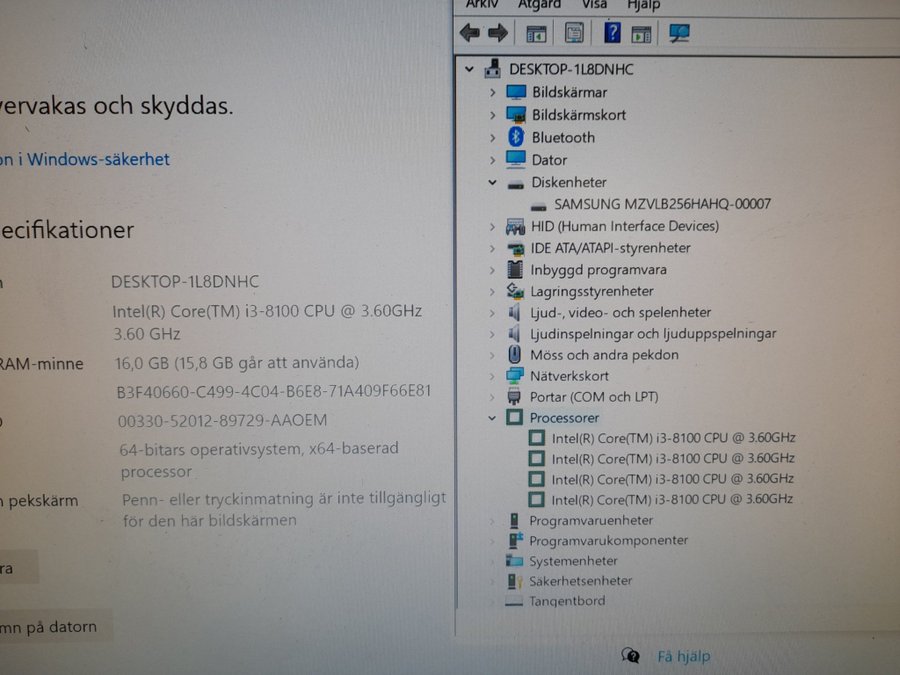
Task: Click the Möss och andra pekdon mouse icon
Action: click(515, 355)
